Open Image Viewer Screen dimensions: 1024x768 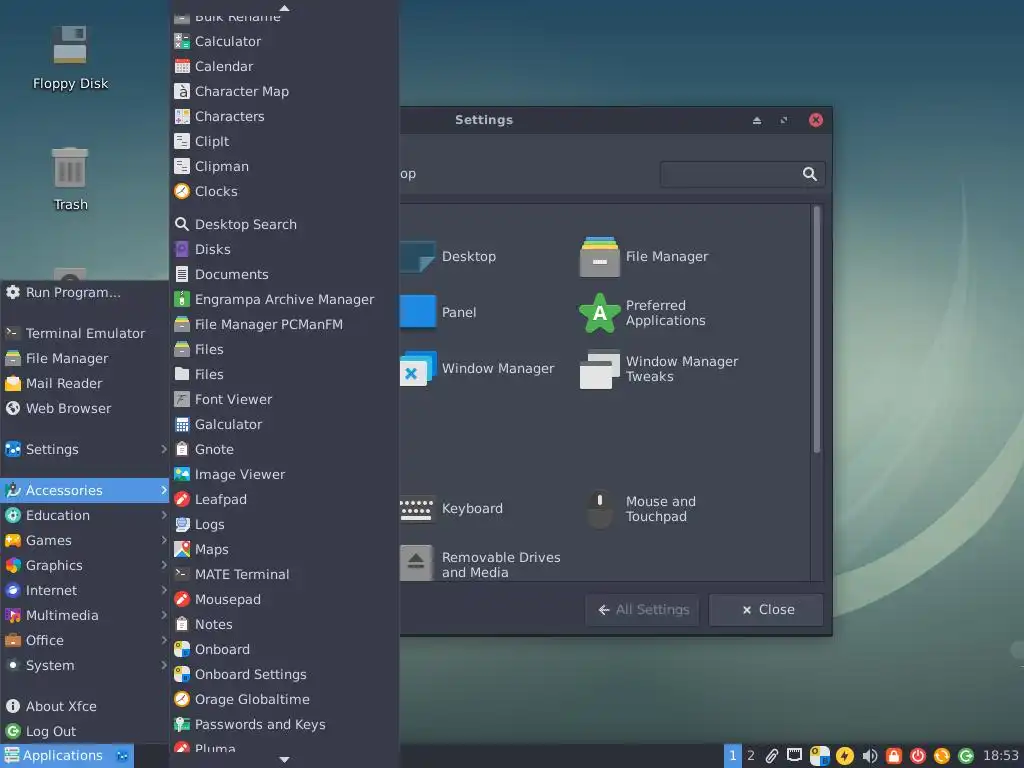click(284, 474)
